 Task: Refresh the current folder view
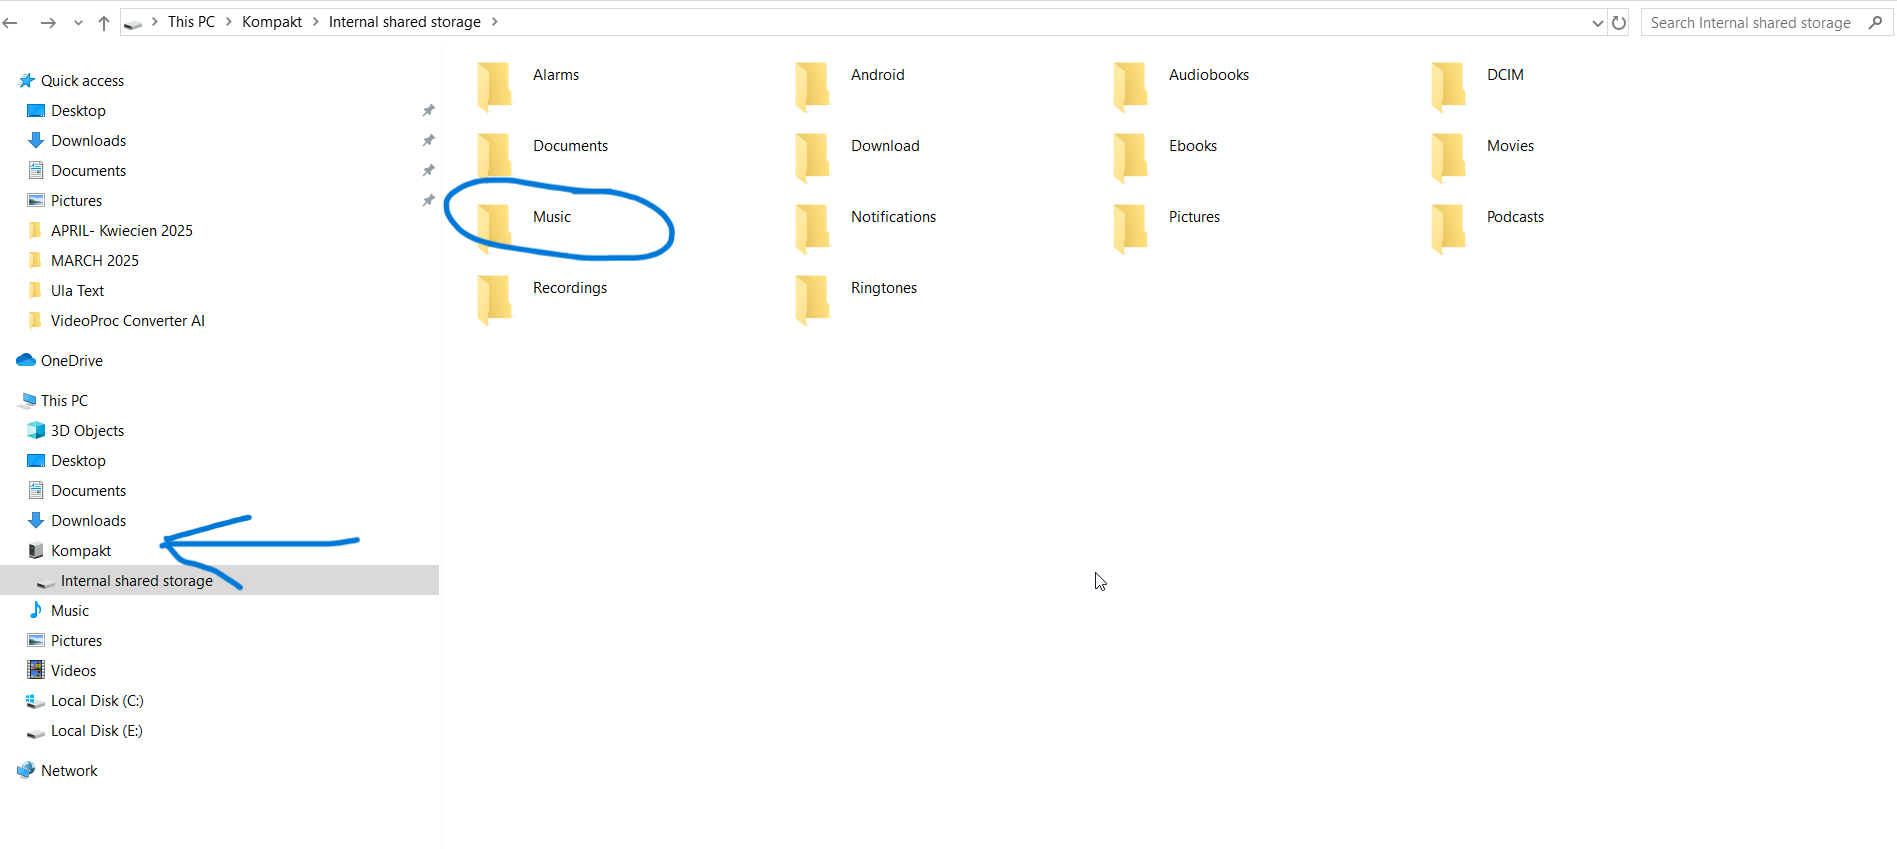coord(1619,22)
